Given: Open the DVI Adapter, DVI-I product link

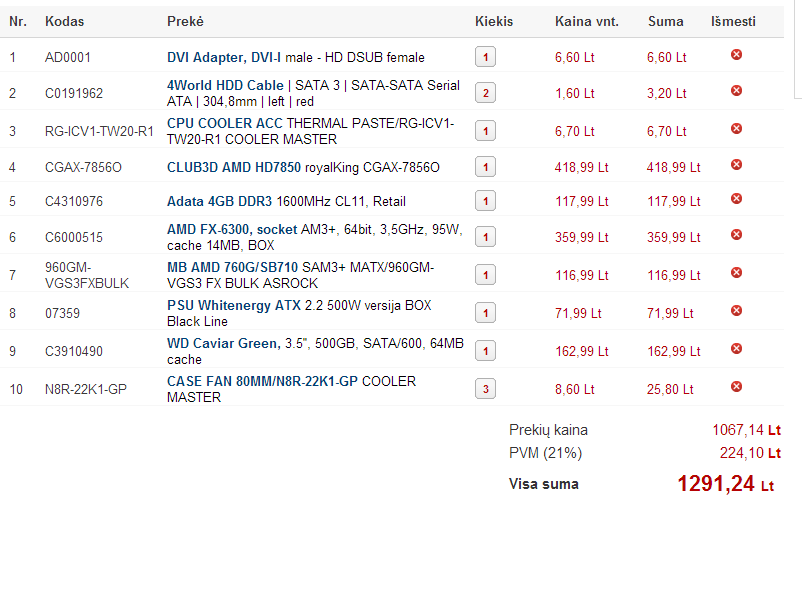Looking at the screenshot, I should [x=224, y=57].
